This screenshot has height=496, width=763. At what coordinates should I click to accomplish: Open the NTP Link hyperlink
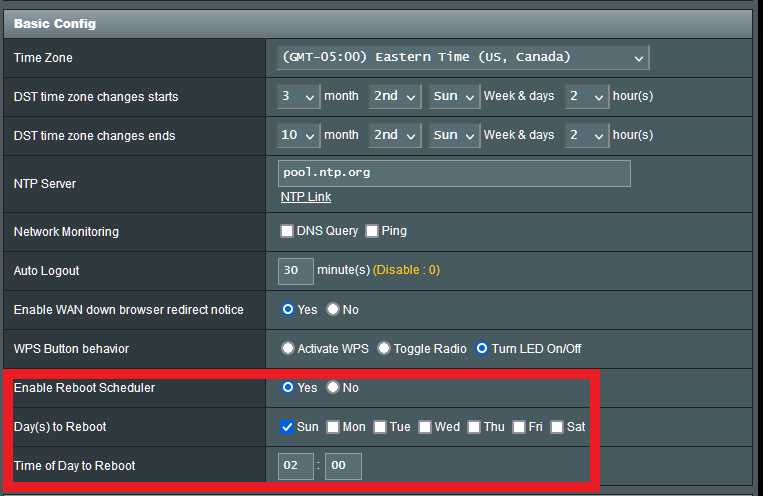coord(305,197)
